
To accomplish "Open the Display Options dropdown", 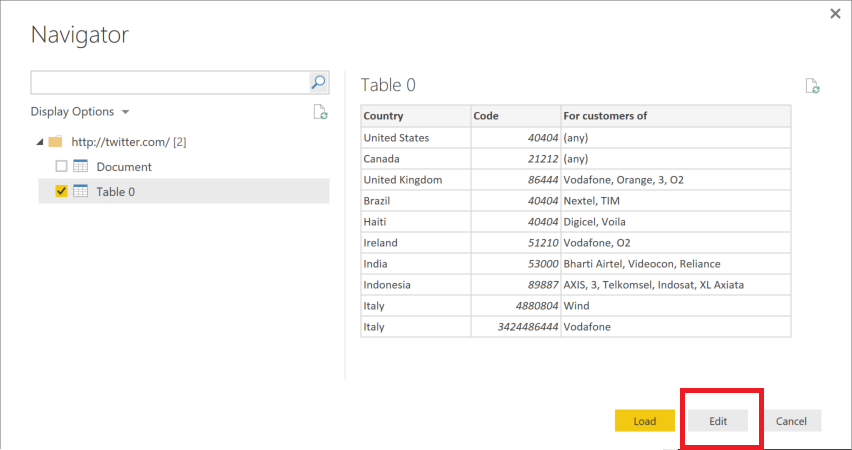I will [x=80, y=112].
